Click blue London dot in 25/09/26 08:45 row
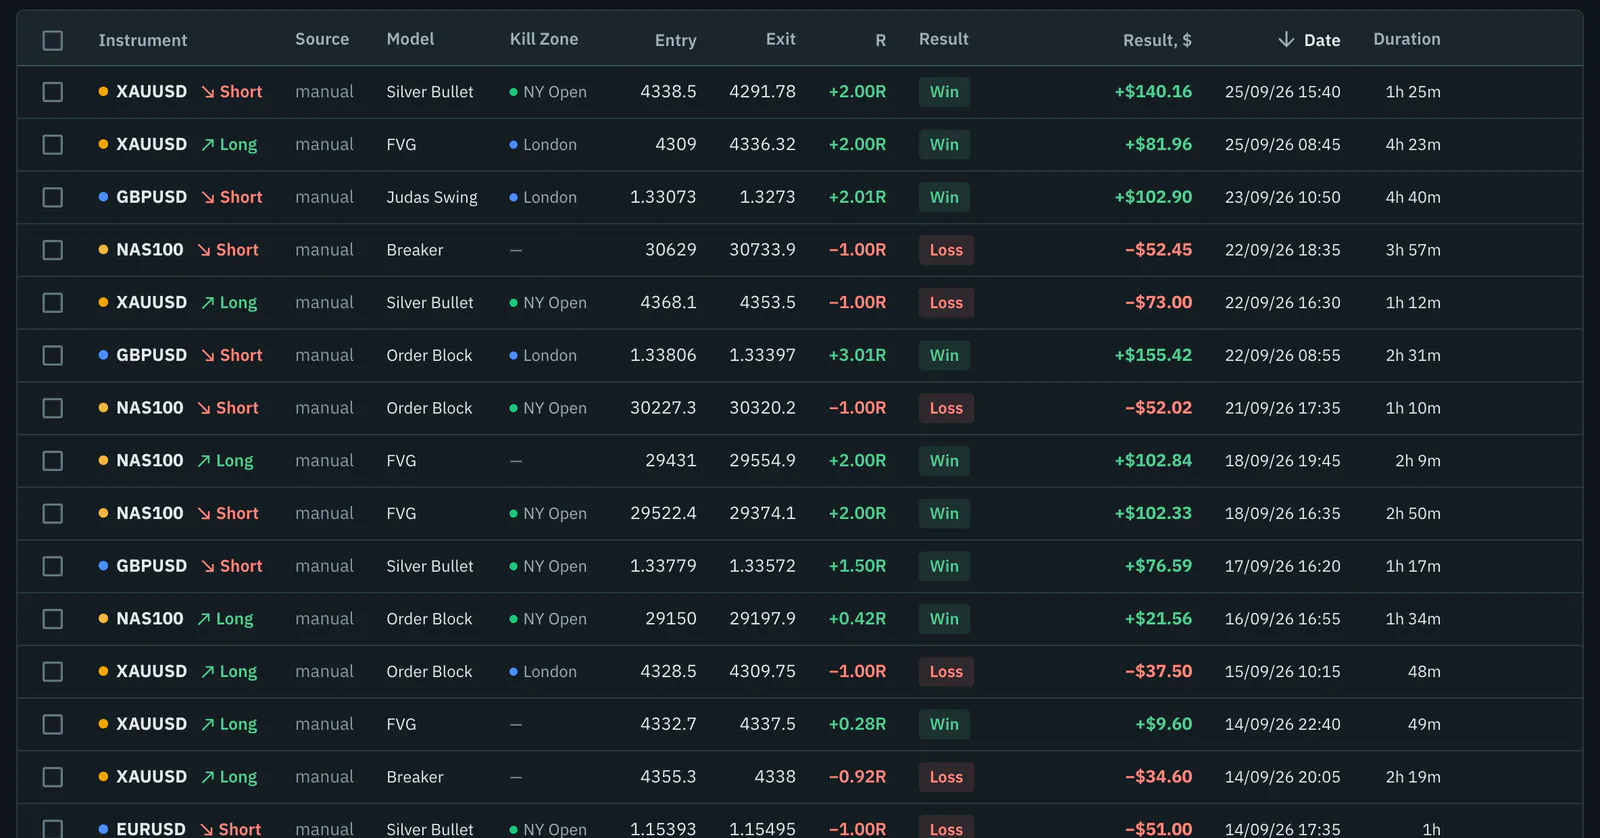Screen dimensions: 1600x838 tap(514, 145)
